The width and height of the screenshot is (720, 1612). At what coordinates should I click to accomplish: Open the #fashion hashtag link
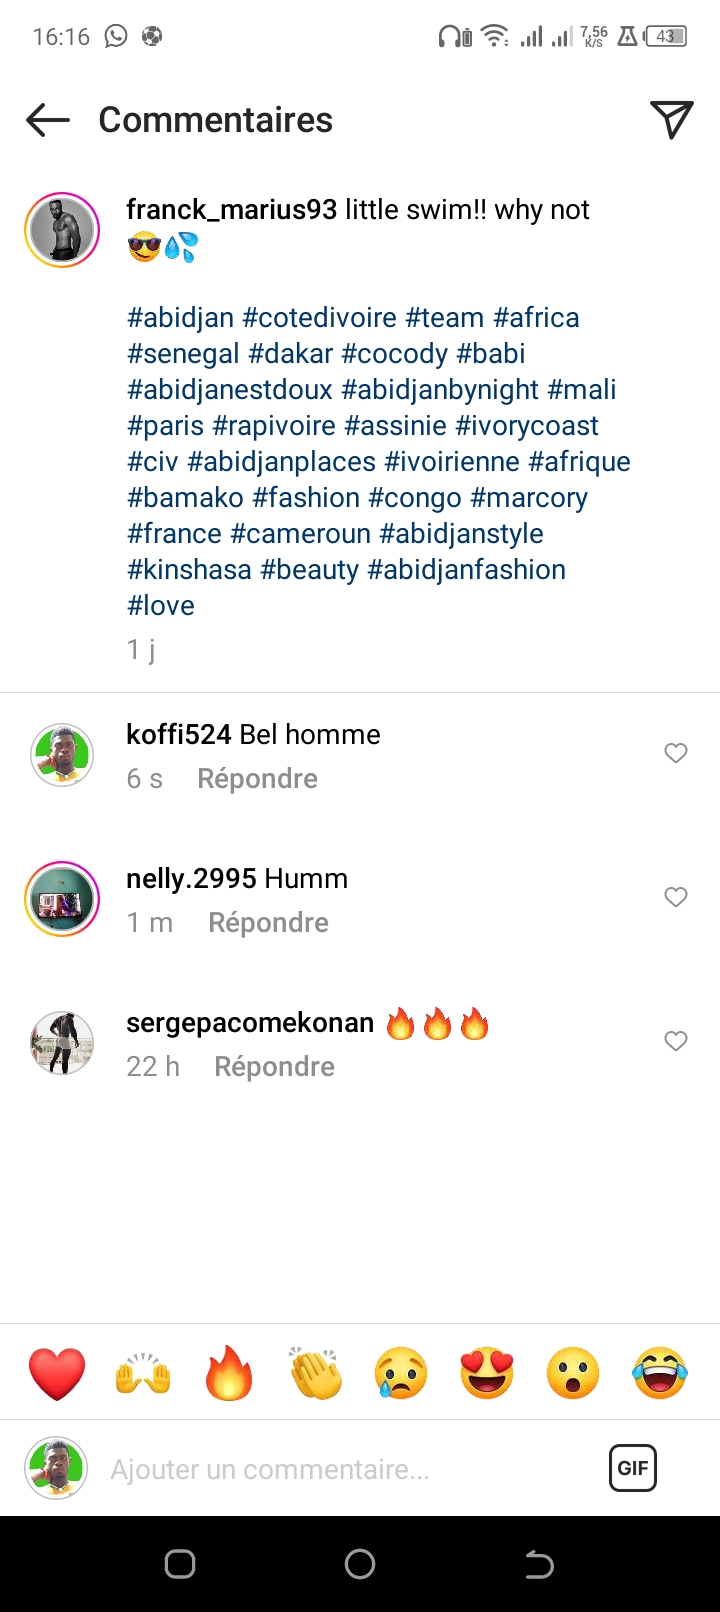point(306,498)
